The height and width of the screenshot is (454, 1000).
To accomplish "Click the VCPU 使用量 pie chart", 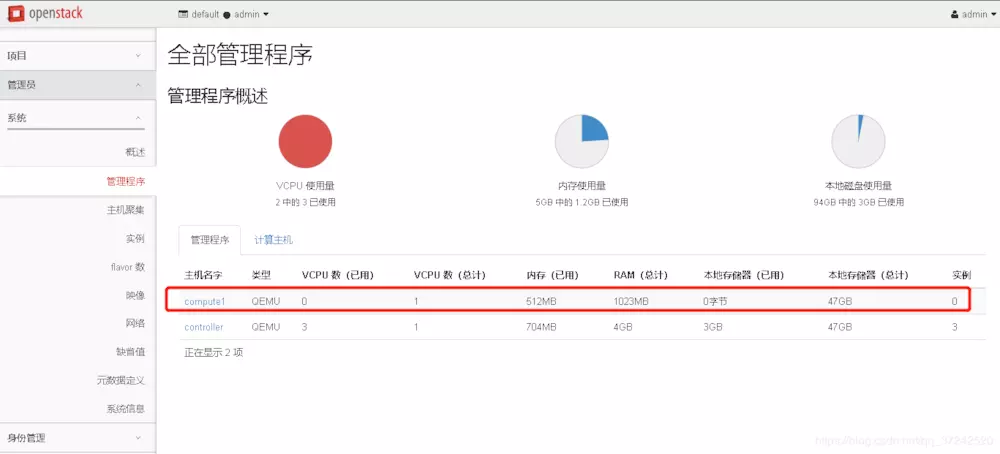I will [305, 141].
